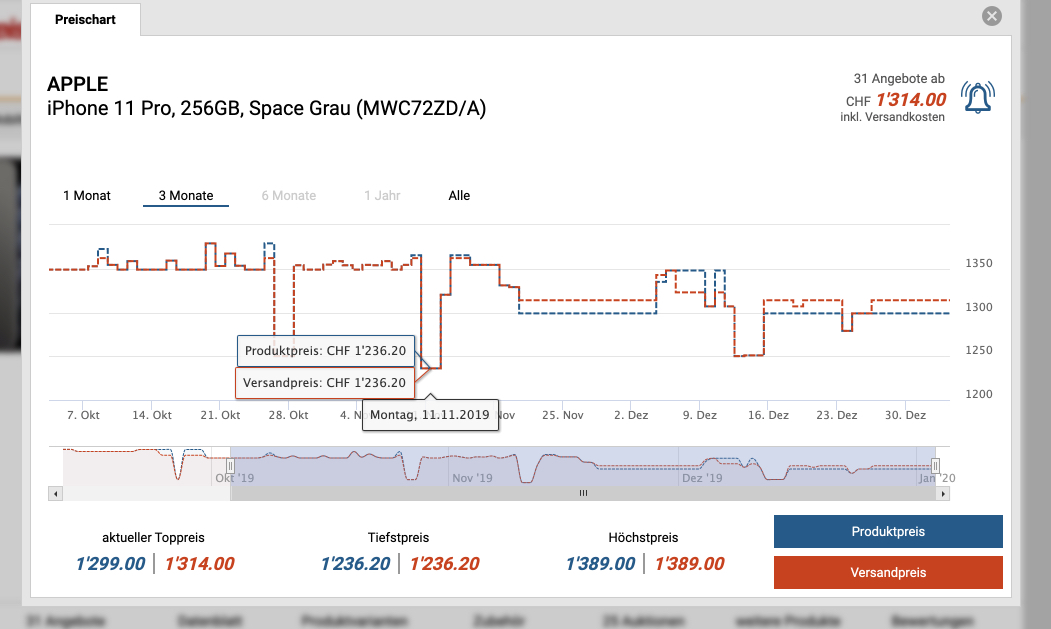Click the right range handle in the navigator
This screenshot has width=1051, height=629.
[x=936, y=466]
